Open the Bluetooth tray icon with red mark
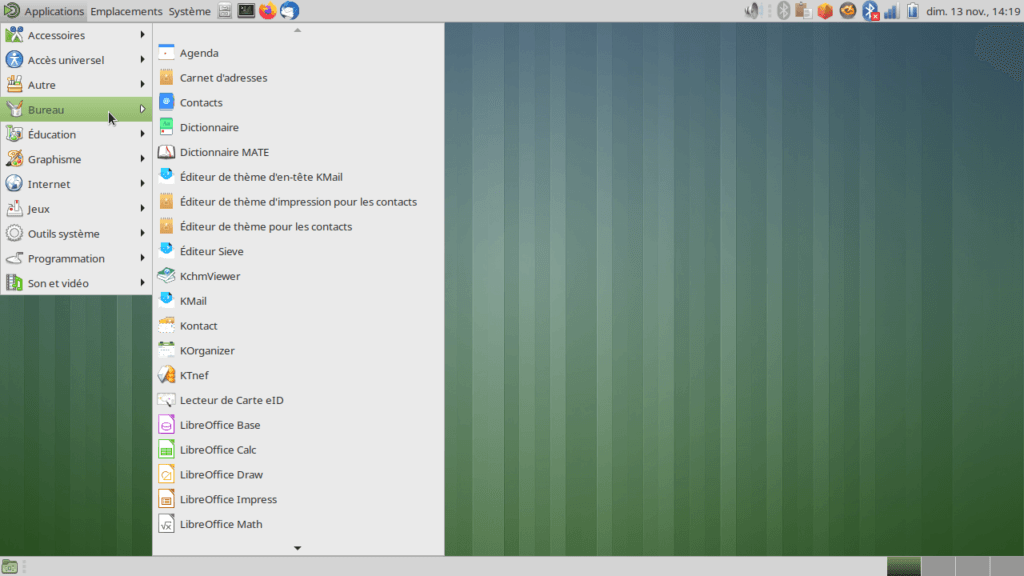This screenshot has height=576, width=1024. point(871,10)
